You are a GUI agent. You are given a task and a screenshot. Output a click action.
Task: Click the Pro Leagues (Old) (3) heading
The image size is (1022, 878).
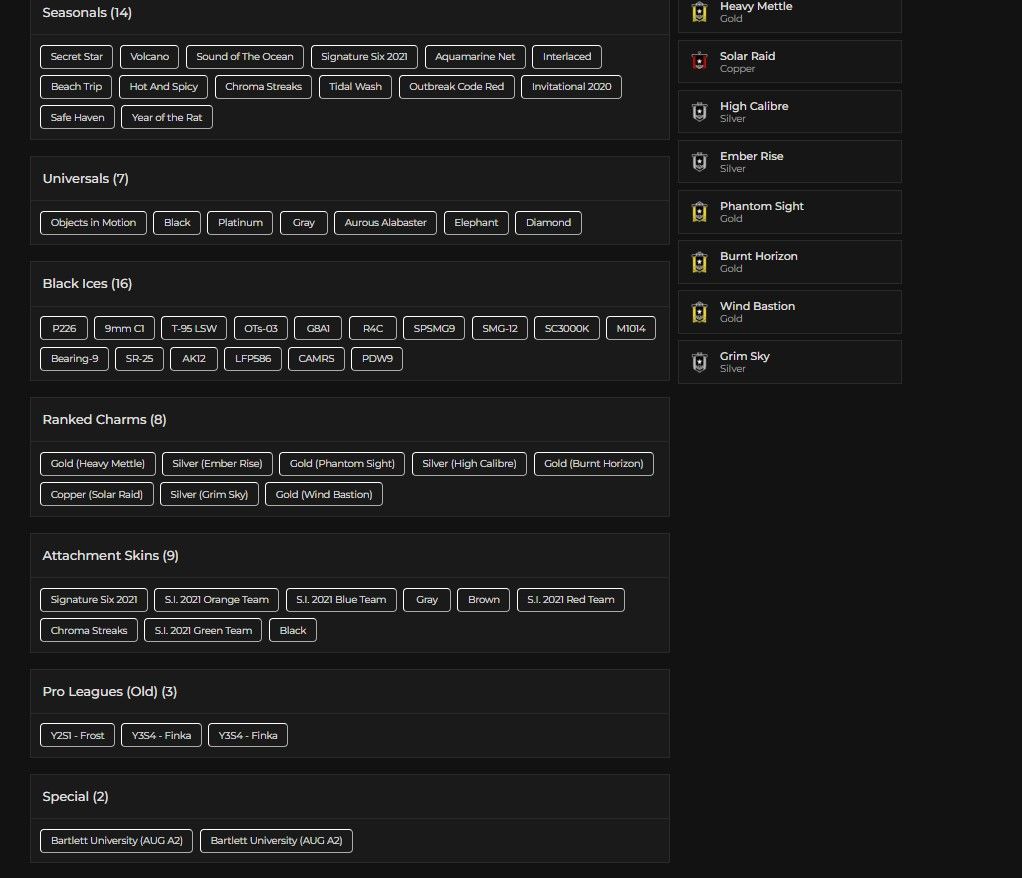pyautogui.click(x=110, y=692)
